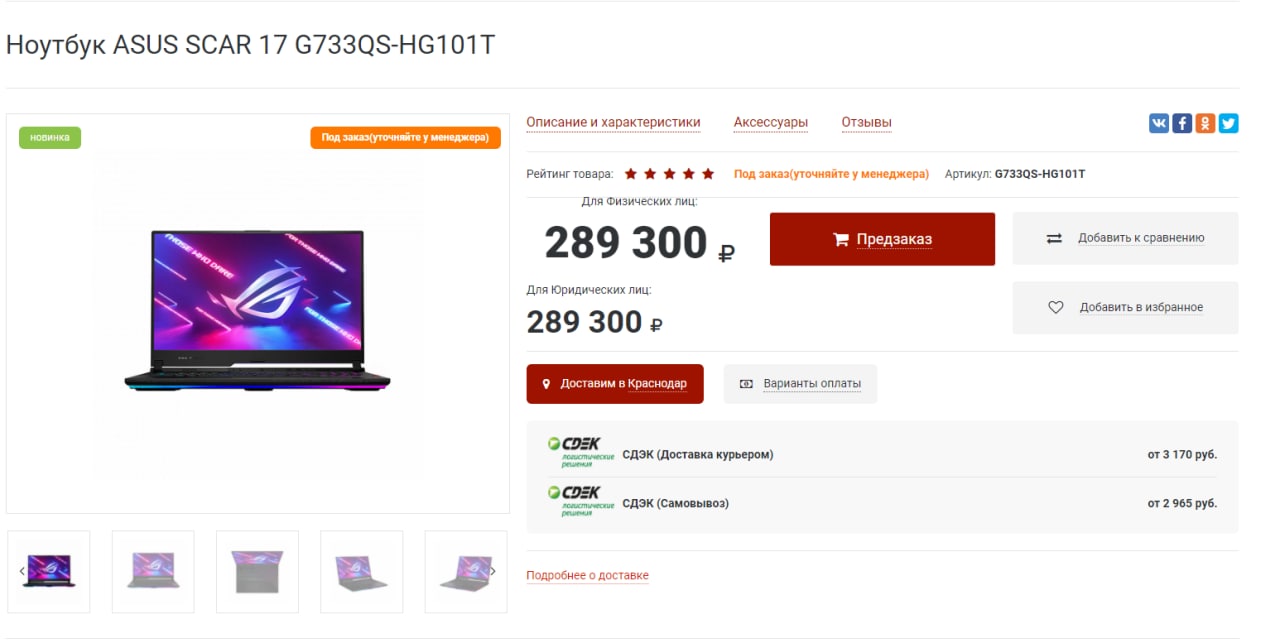The height and width of the screenshot is (643, 1280).
Task: Open the Варианты оплаты payment options
Action: point(800,384)
